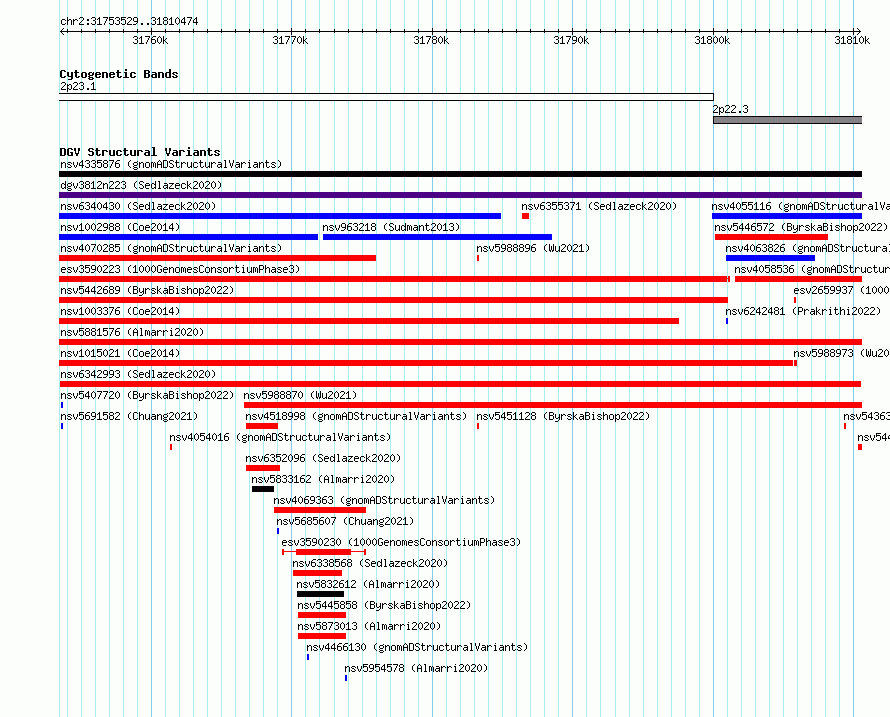
Task: Click the nsv4335876 gnomADStructuralVariants label
Action: point(171,165)
